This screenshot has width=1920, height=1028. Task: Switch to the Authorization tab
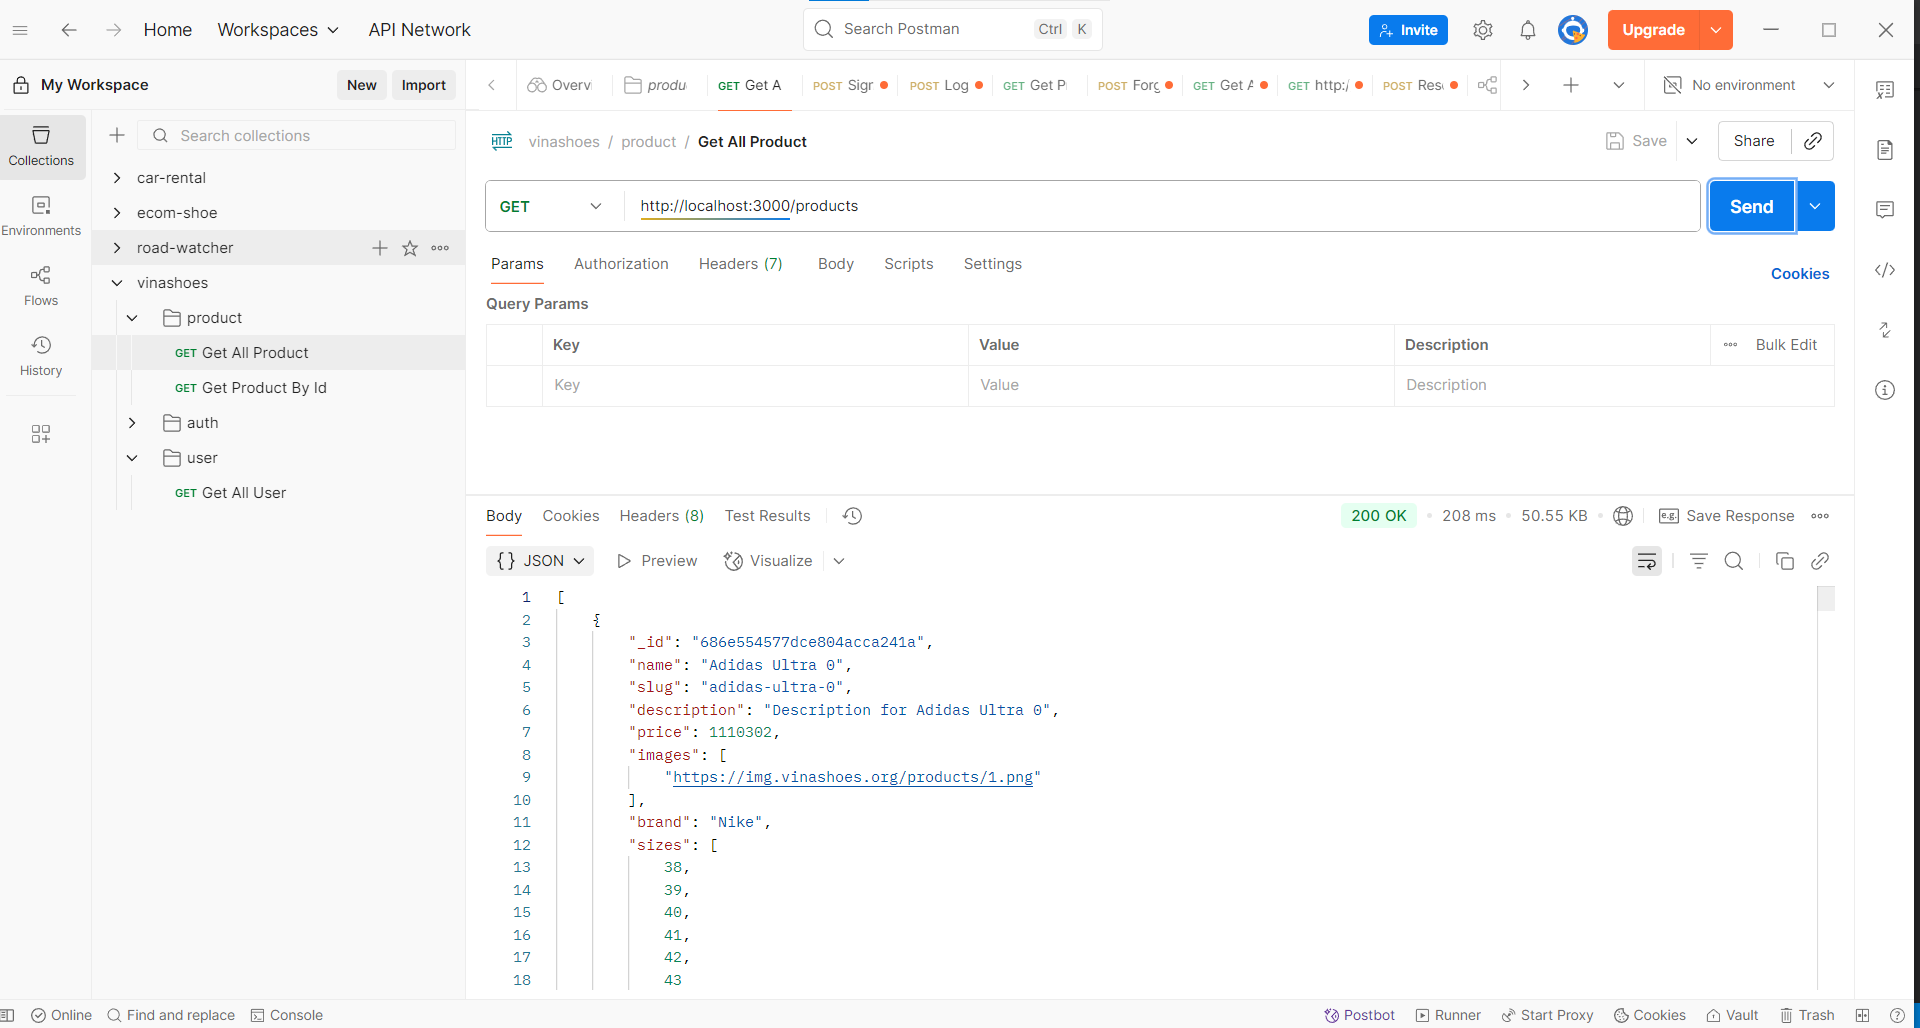pos(621,264)
